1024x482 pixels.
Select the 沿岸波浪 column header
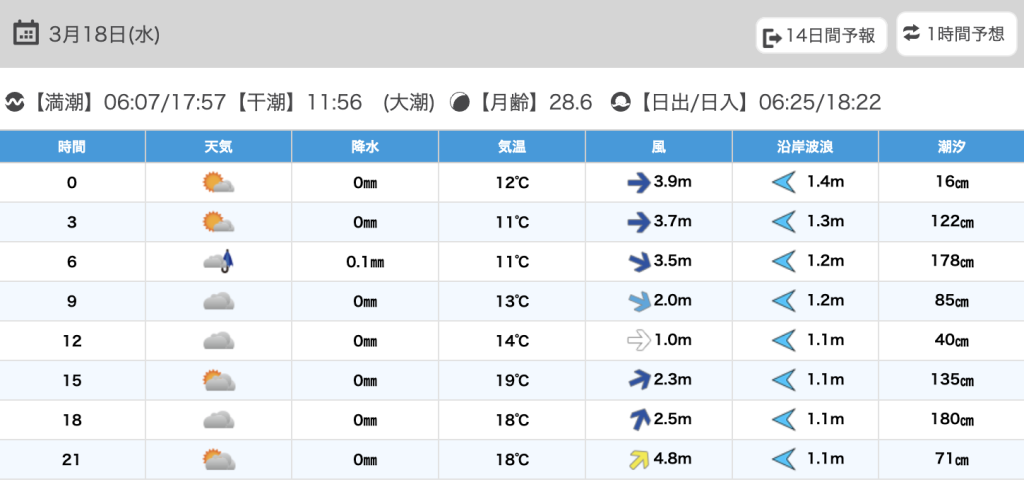click(805, 147)
